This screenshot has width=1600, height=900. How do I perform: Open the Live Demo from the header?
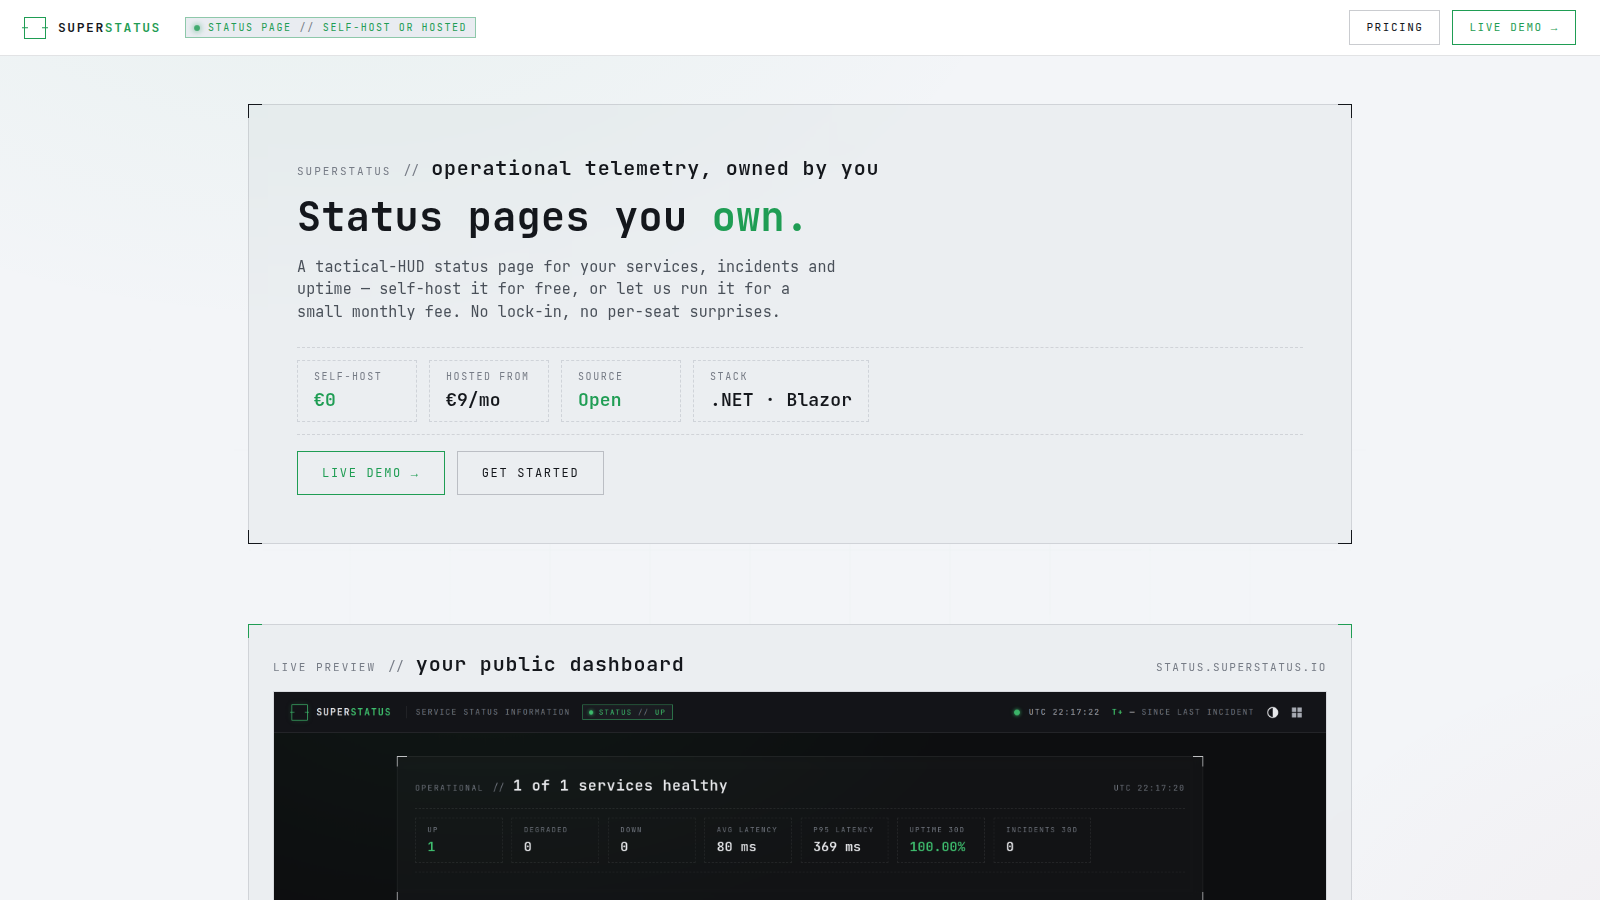coord(1513,28)
